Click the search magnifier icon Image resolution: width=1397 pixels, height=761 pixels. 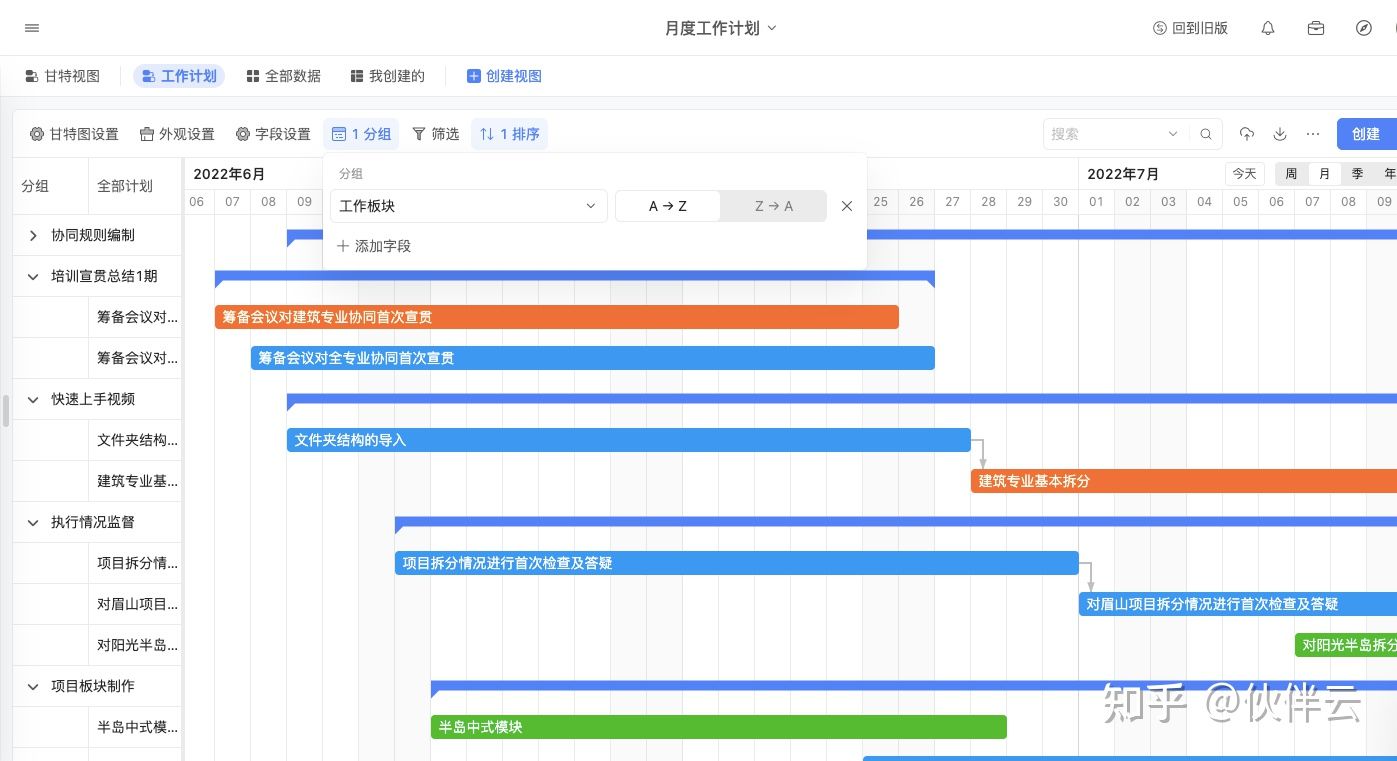click(1206, 134)
